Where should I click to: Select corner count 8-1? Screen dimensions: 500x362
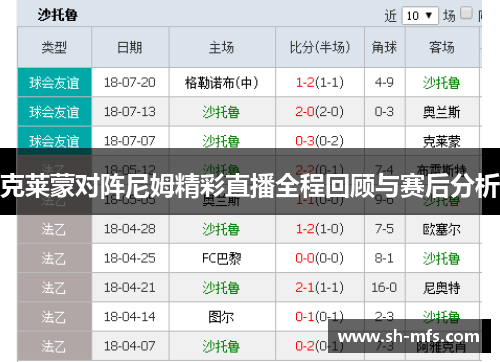point(384,258)
